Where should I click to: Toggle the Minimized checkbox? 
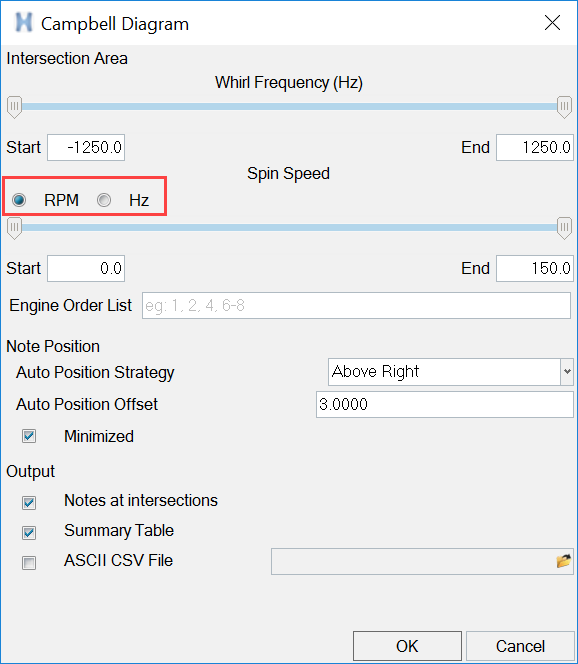coord(29,436)
